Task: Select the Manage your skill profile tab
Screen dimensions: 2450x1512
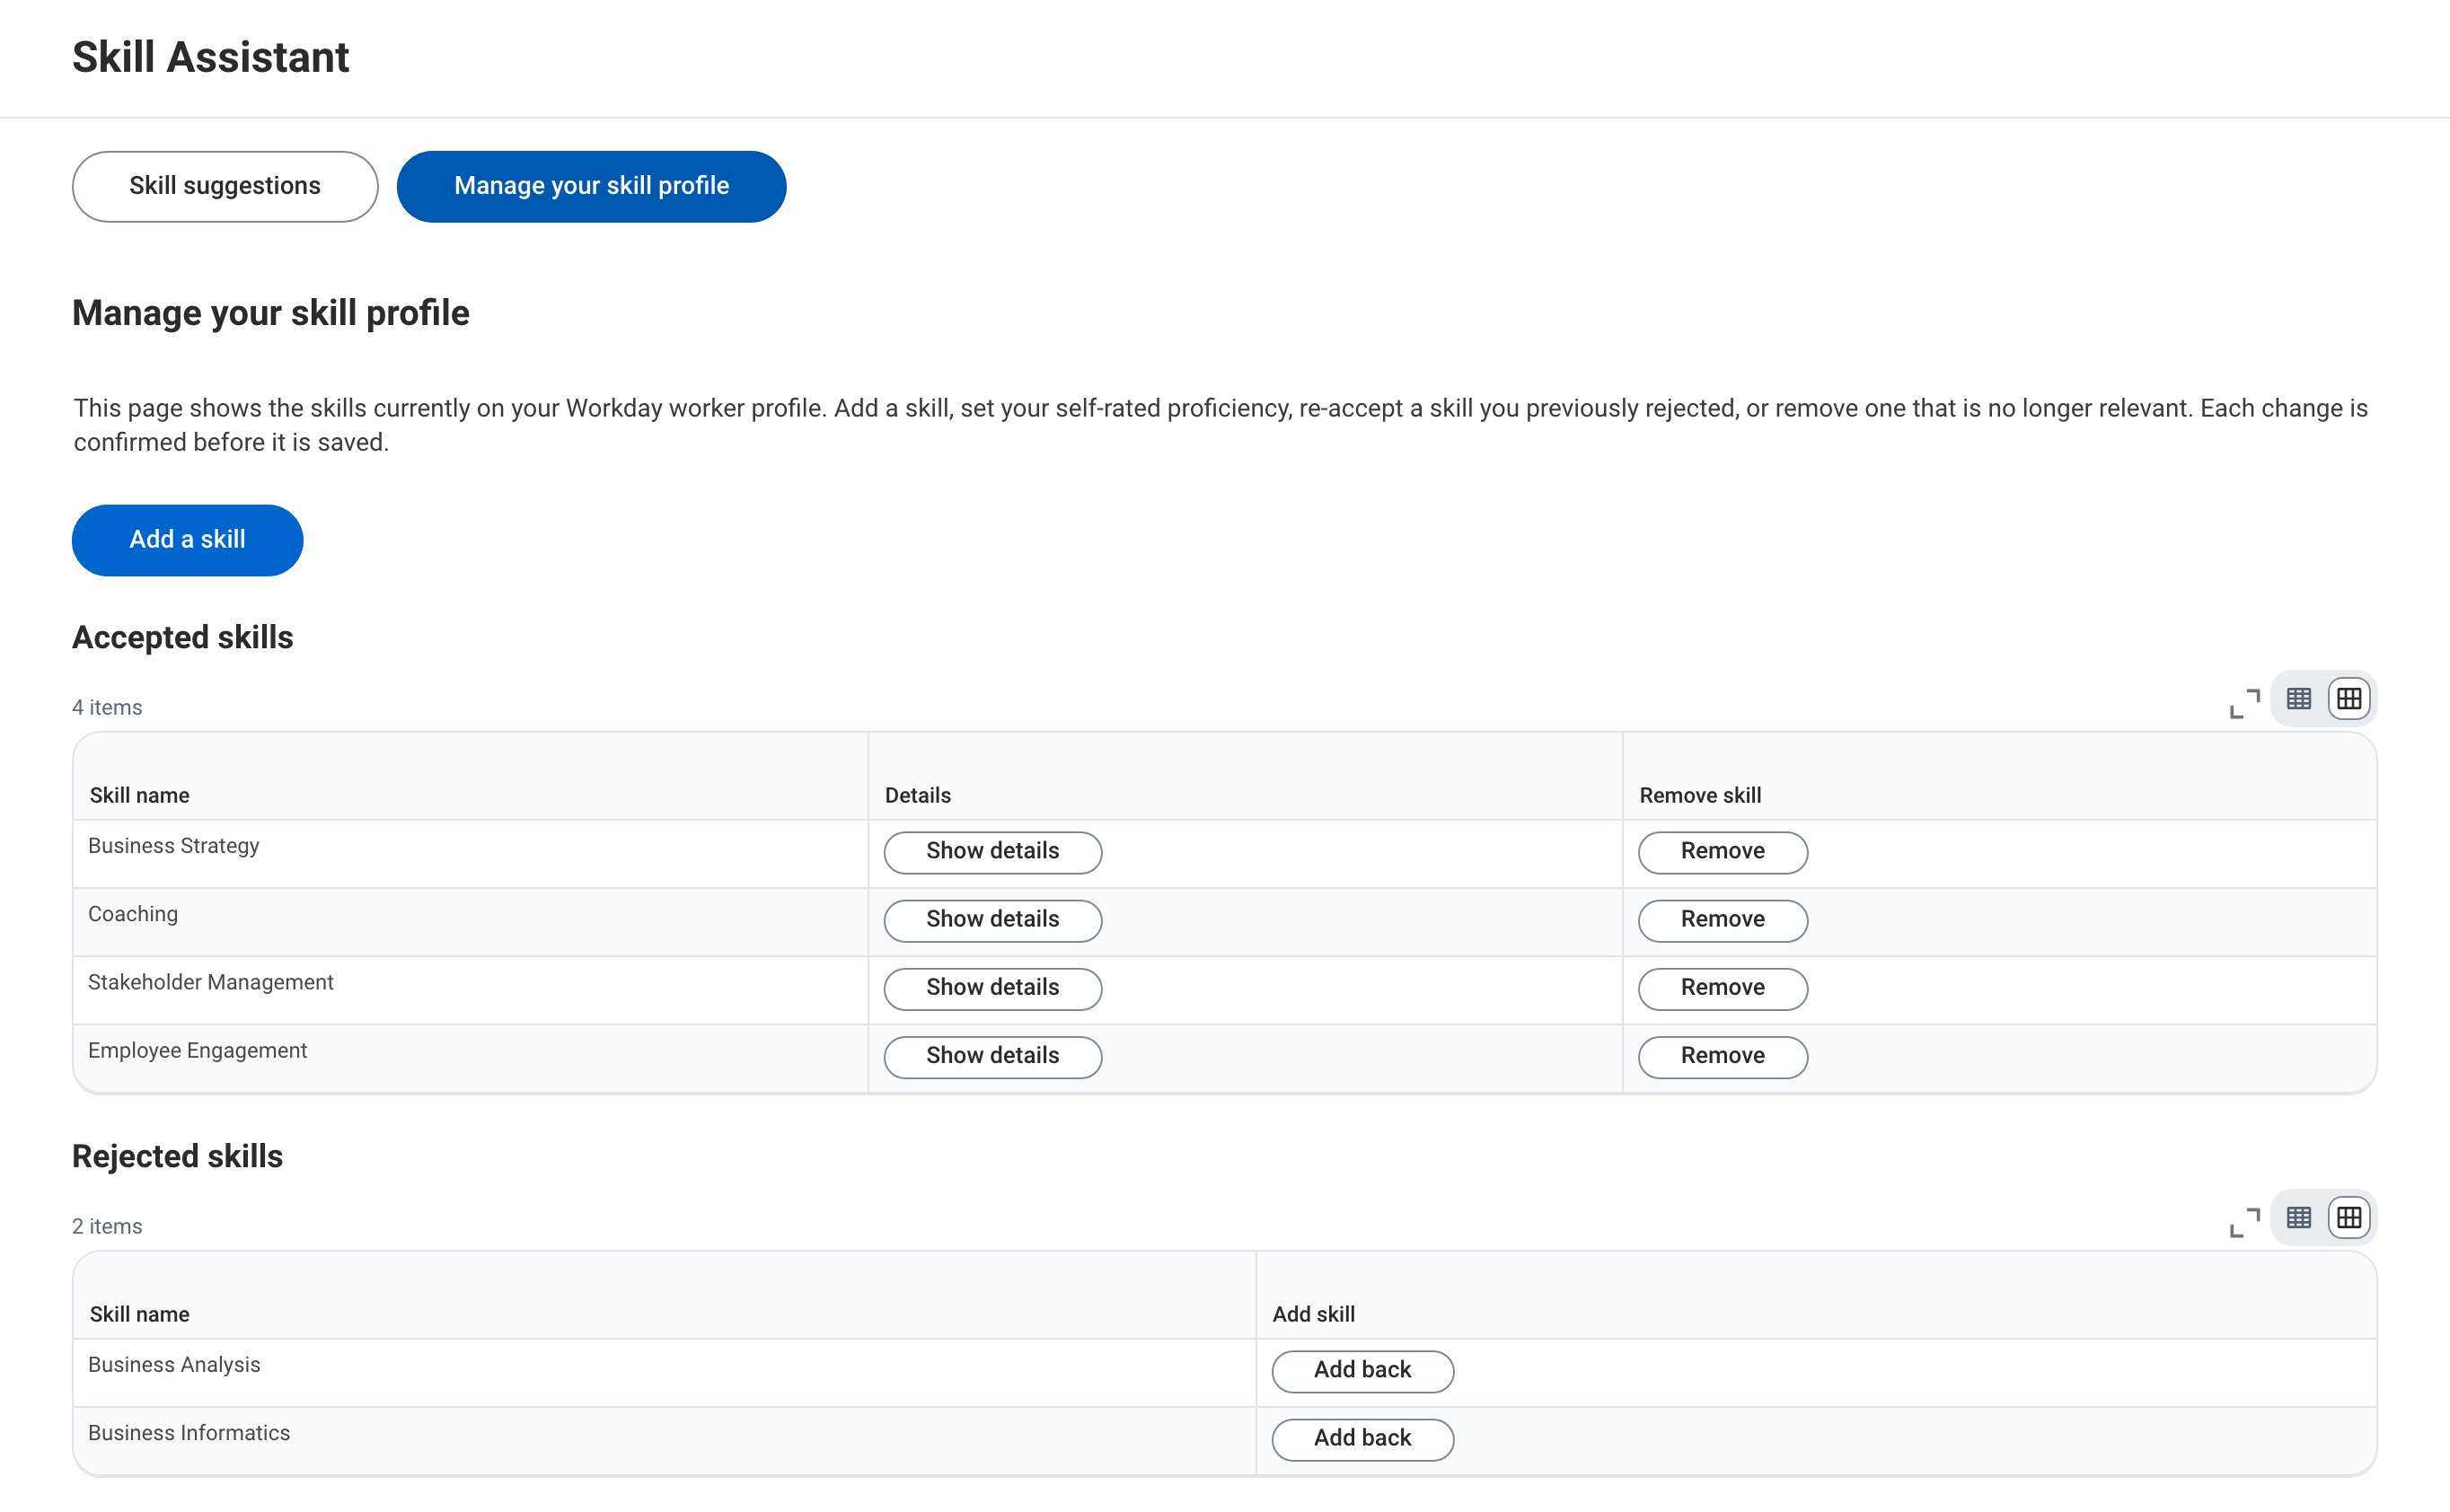Action: pos(591,186)
